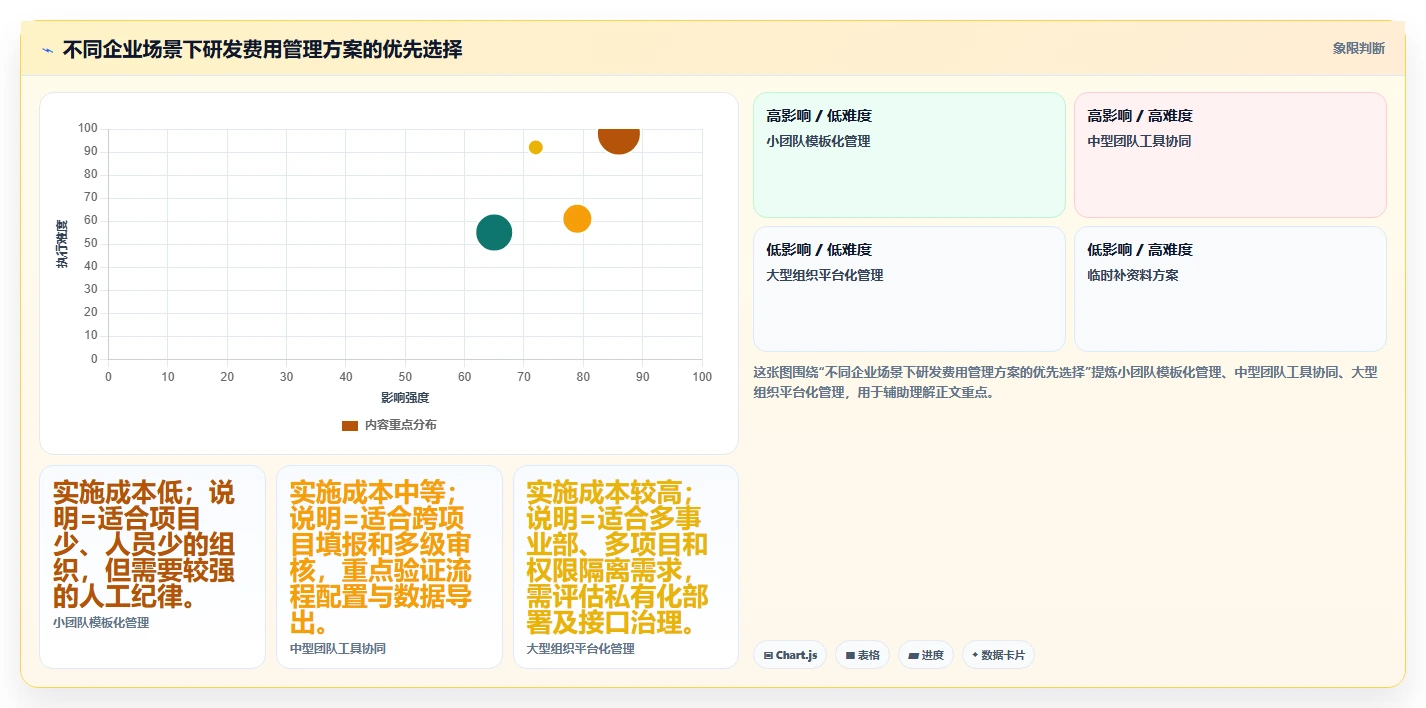Select the teal bubble in the chart
This screenshot has height=708, width=1426.
coord(494,233)
